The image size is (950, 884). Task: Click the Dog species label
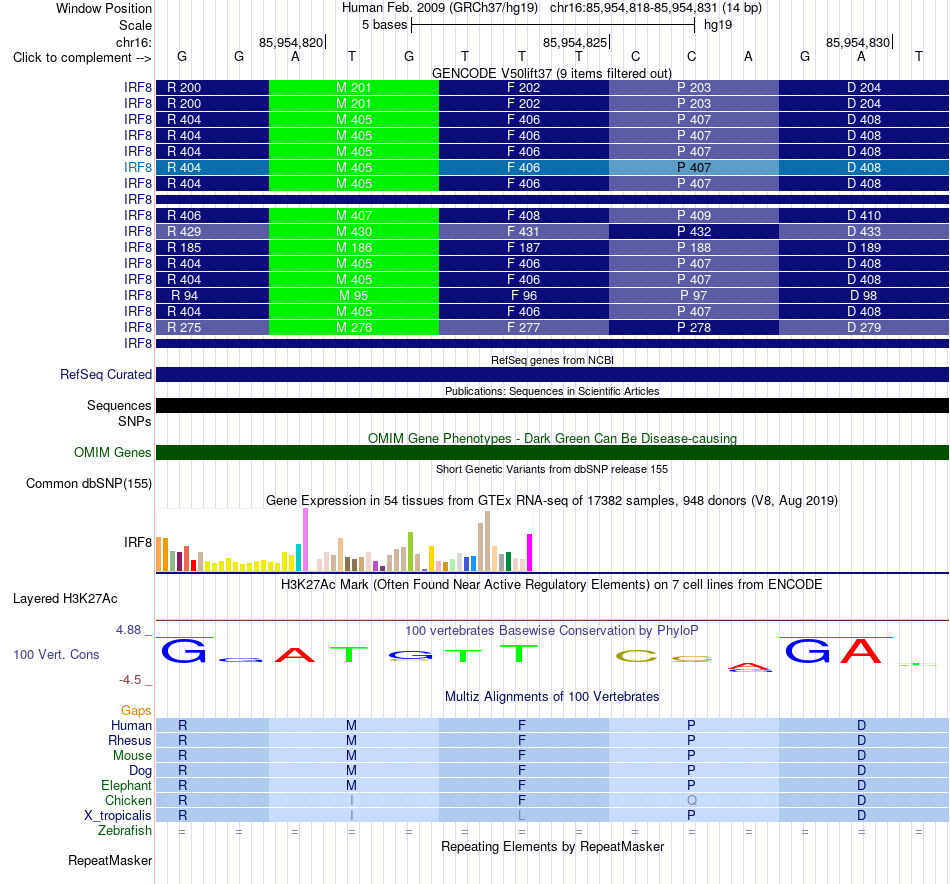140,771
